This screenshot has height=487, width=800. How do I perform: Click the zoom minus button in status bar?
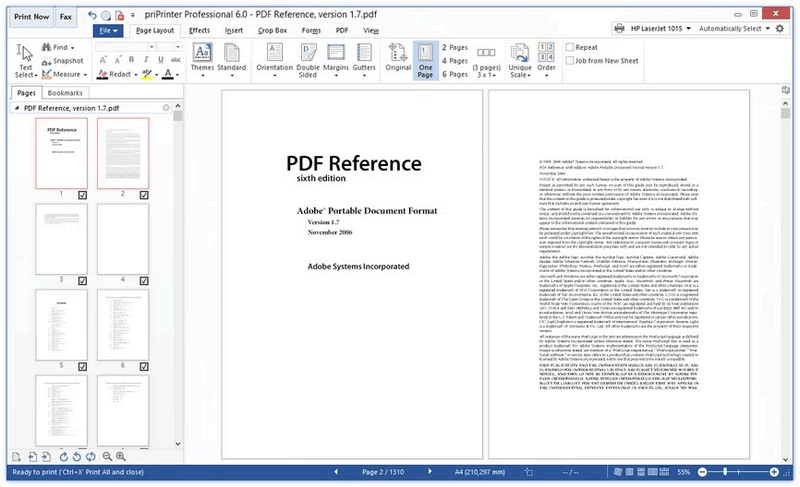(702, 472)
